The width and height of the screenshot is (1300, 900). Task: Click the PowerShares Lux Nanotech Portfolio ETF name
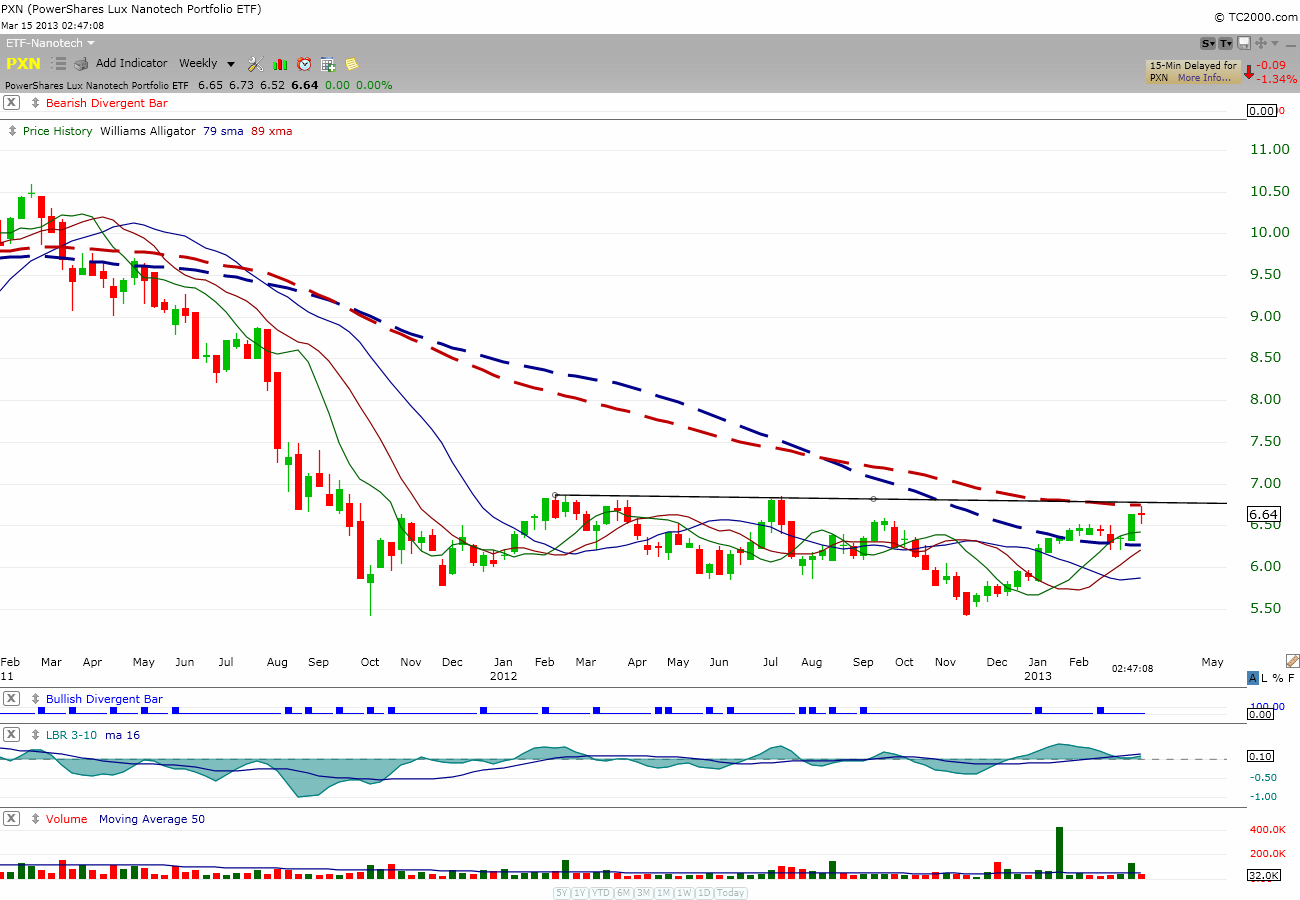tap(97, 85)
